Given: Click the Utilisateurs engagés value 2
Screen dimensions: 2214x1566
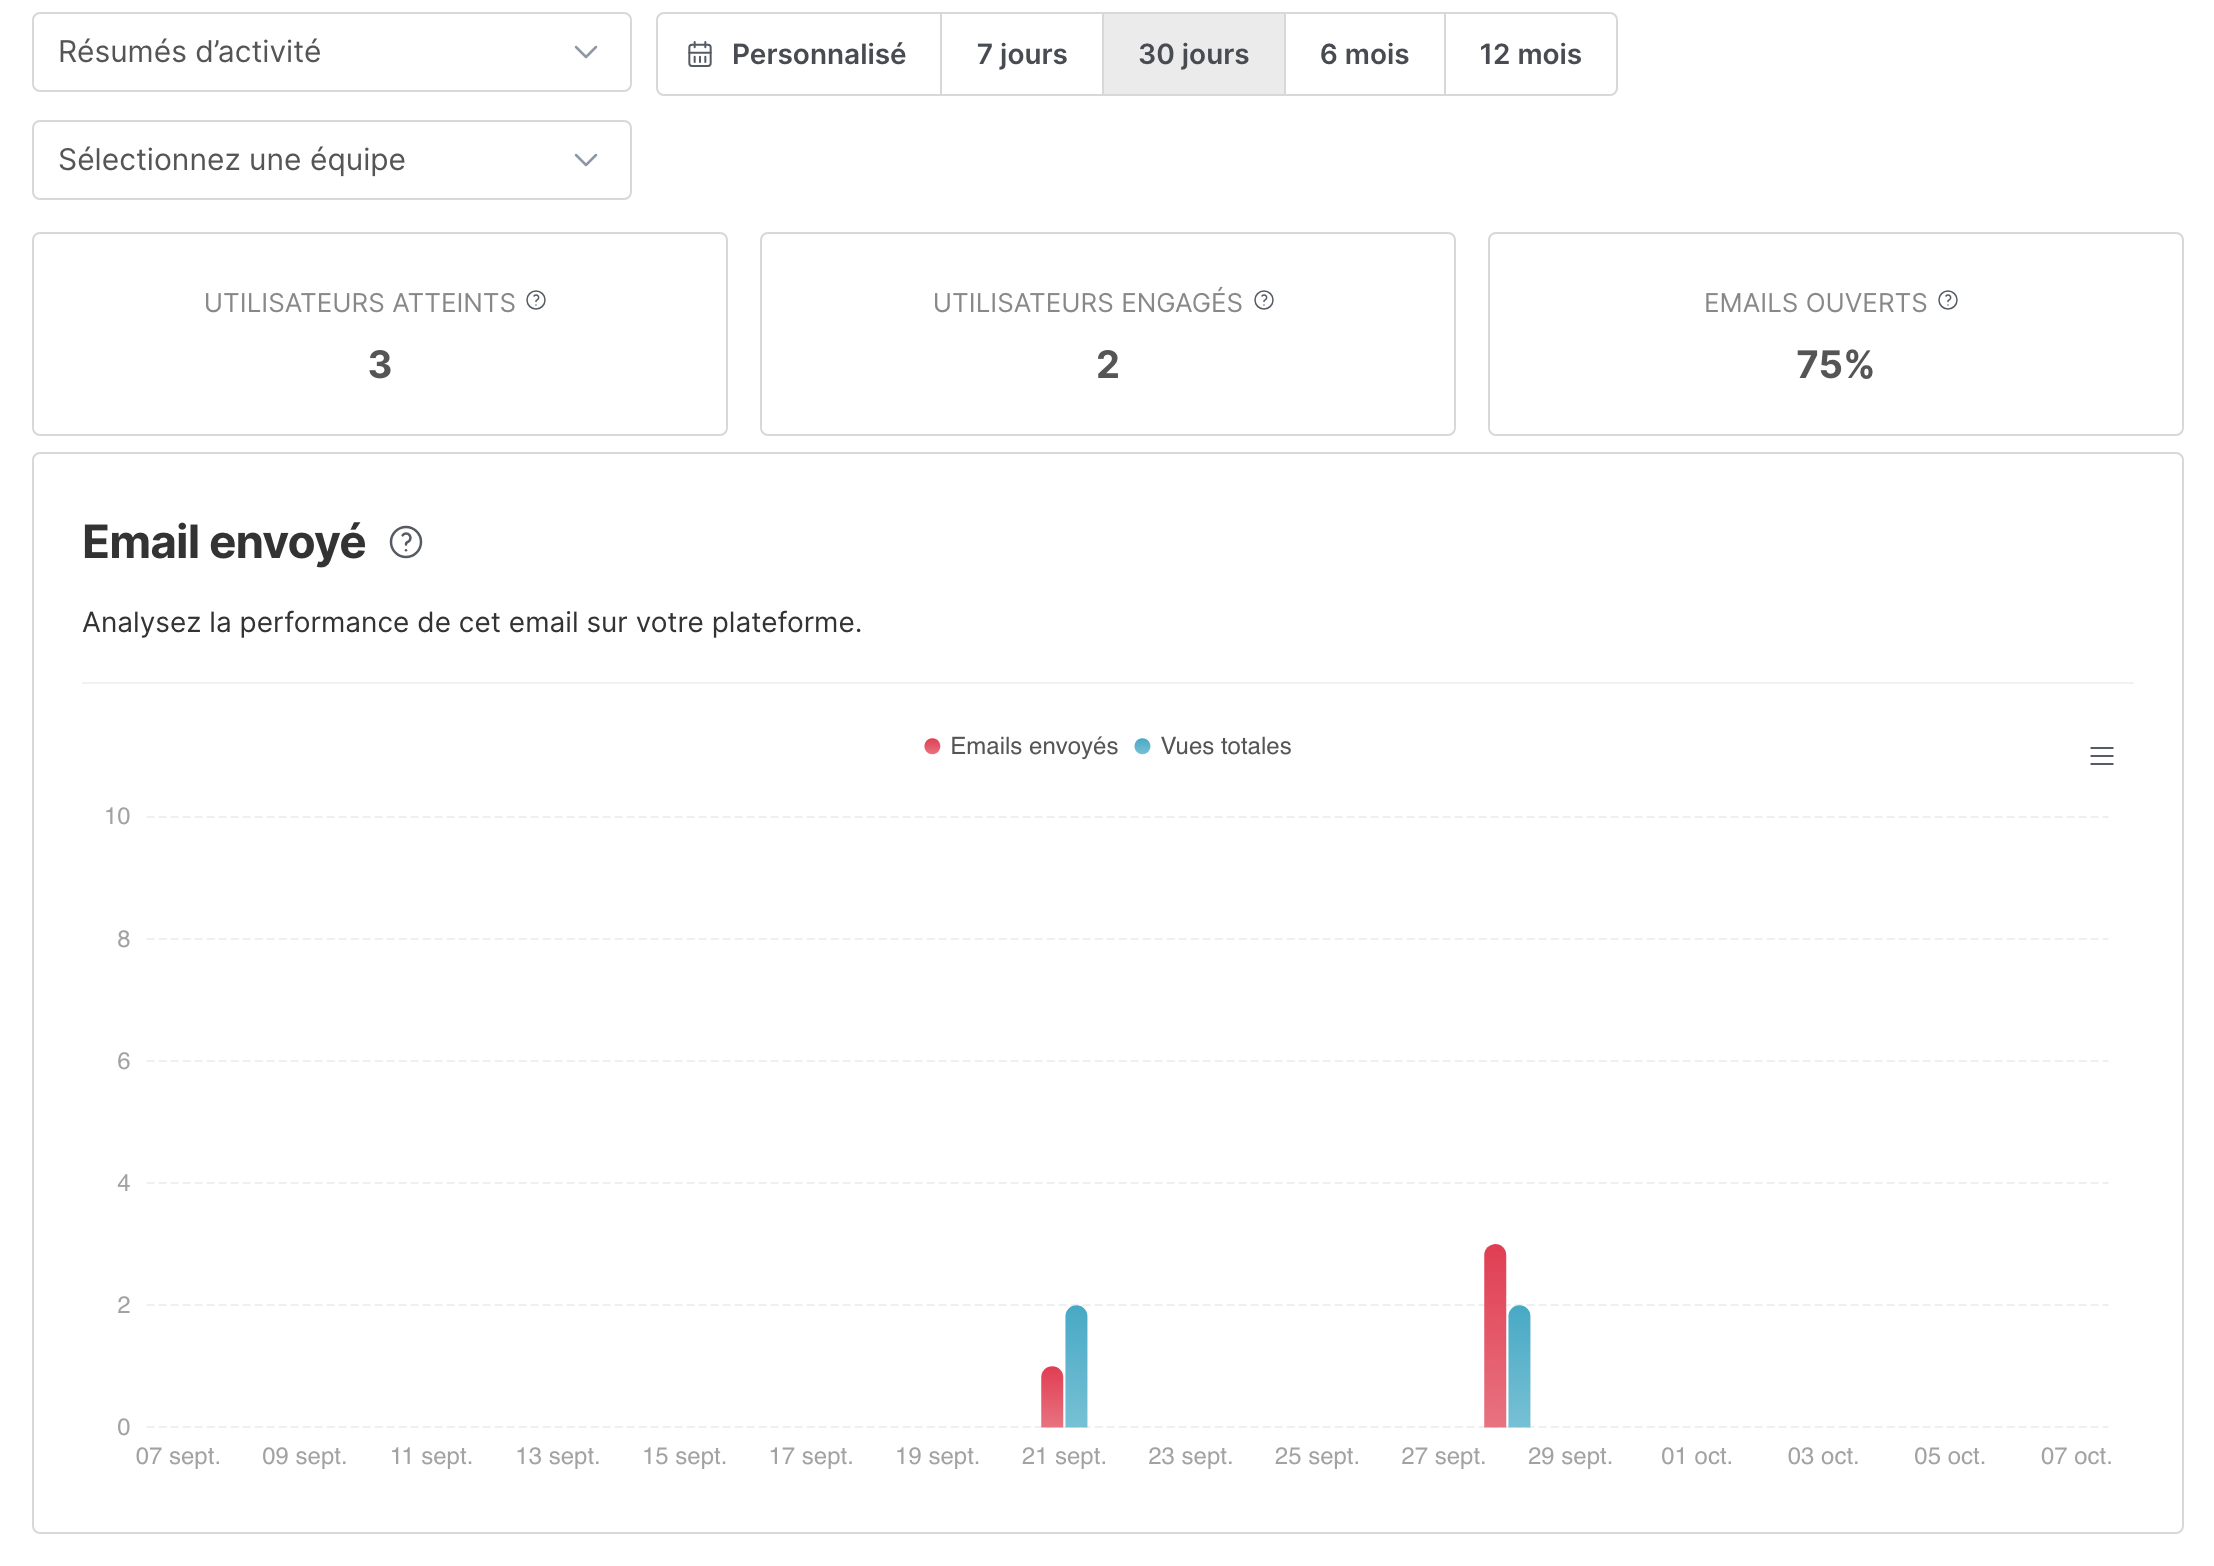Looking at the screenshot, I should click(1108, 365).
